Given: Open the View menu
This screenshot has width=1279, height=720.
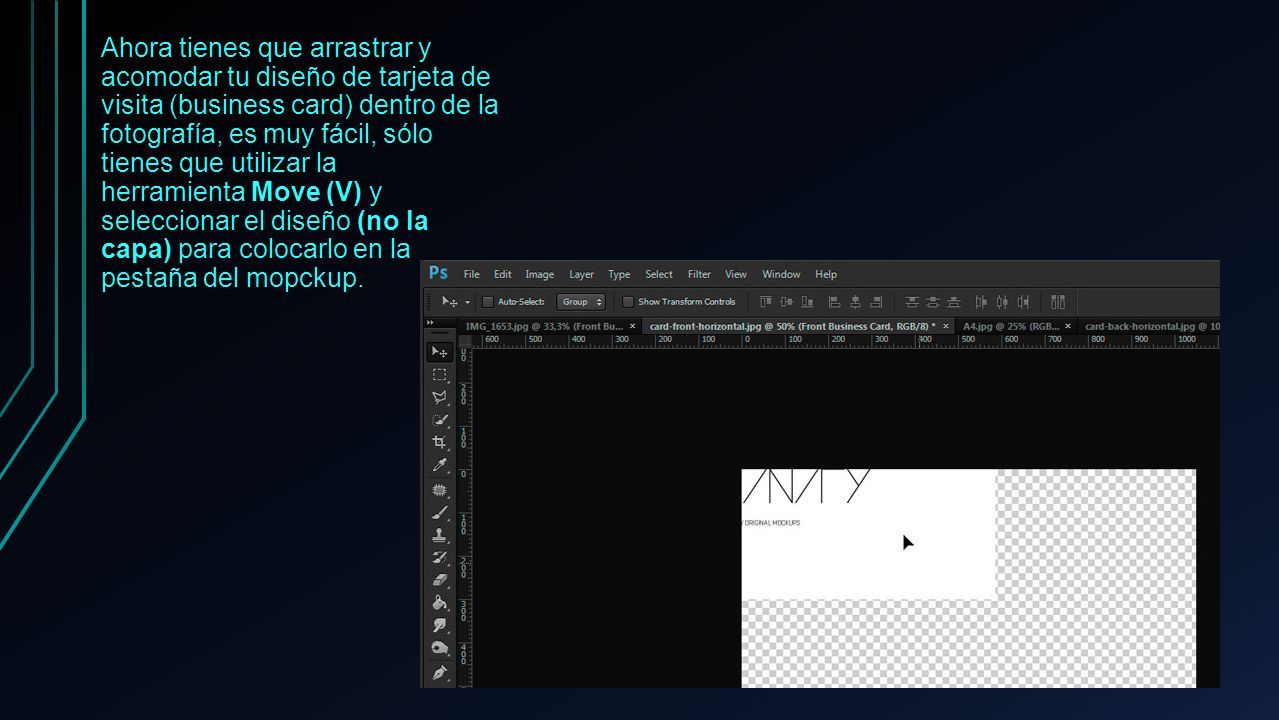Looking at the screenshot, I should coord(736,274).
